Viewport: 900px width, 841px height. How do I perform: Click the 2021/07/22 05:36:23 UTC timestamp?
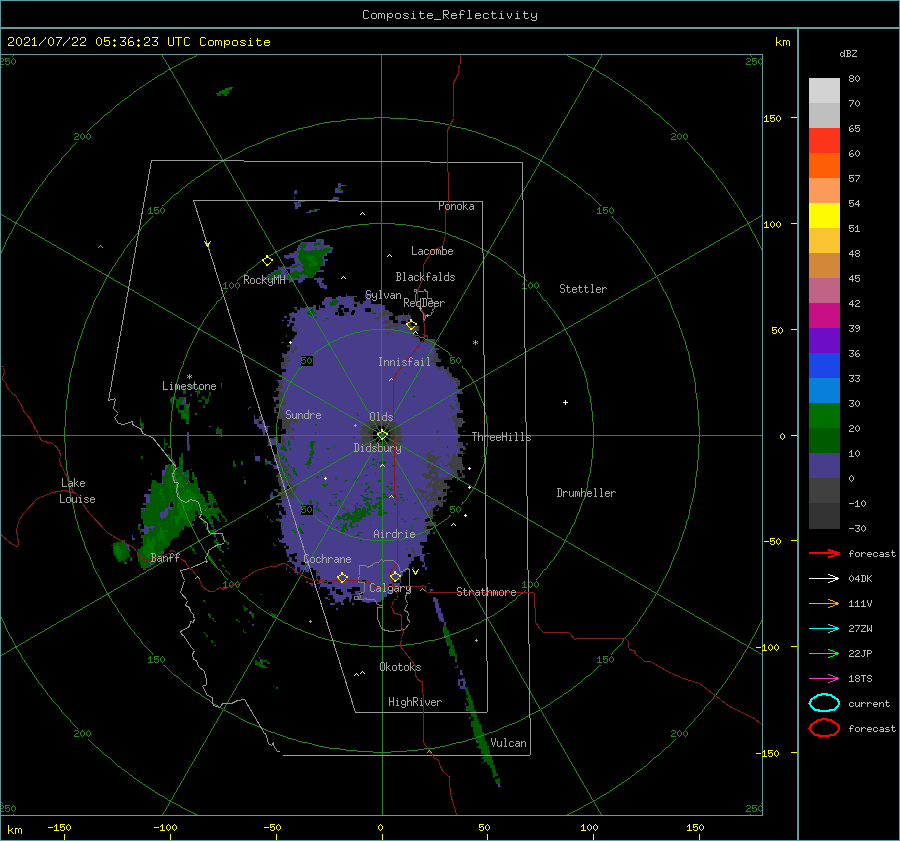coord(99,42)
